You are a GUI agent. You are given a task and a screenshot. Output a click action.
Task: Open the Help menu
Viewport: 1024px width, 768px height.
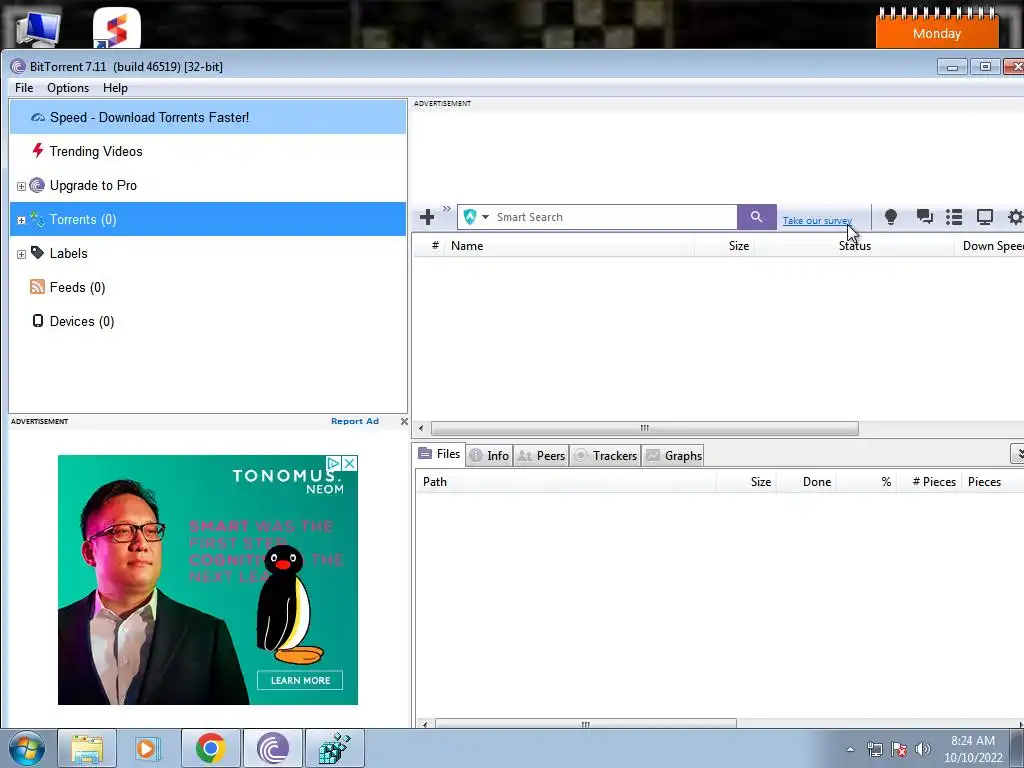[x=115, y=88]
